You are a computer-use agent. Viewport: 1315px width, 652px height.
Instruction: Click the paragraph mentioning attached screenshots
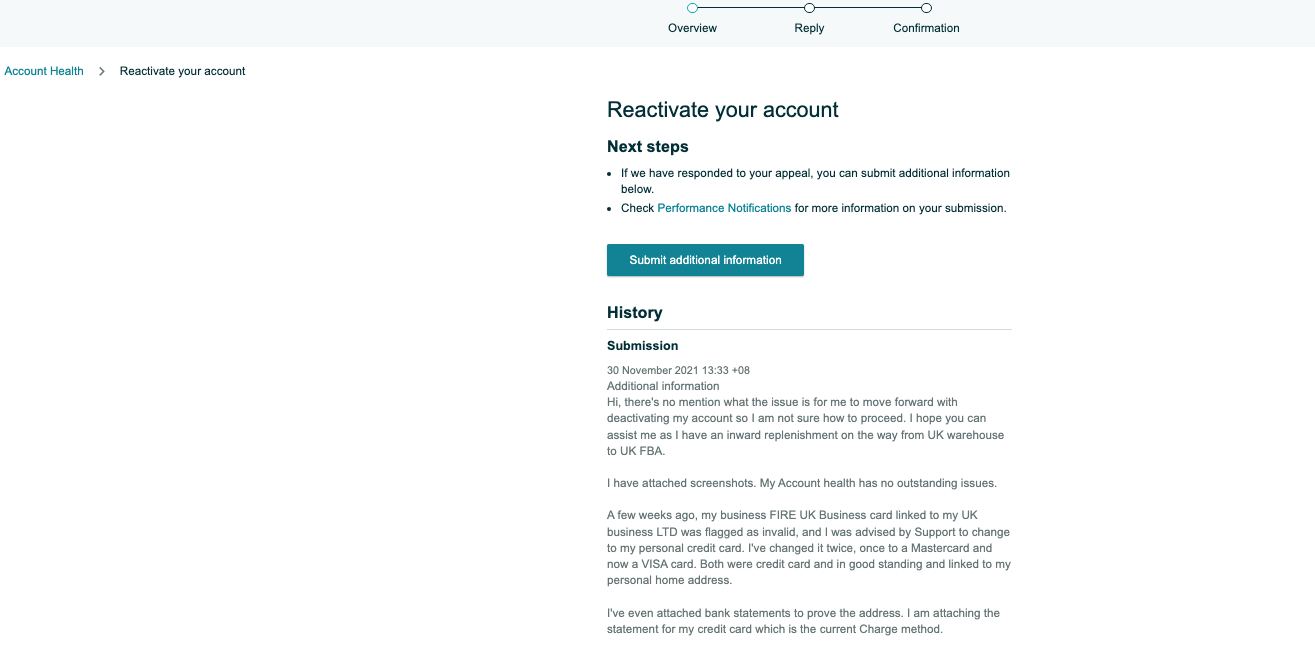802,483
